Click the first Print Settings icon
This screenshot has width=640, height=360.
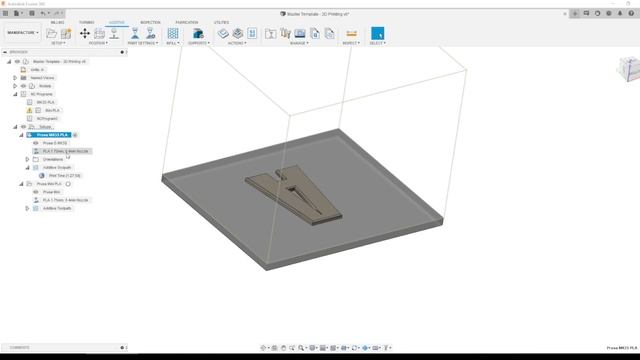[x=135, y=33]
